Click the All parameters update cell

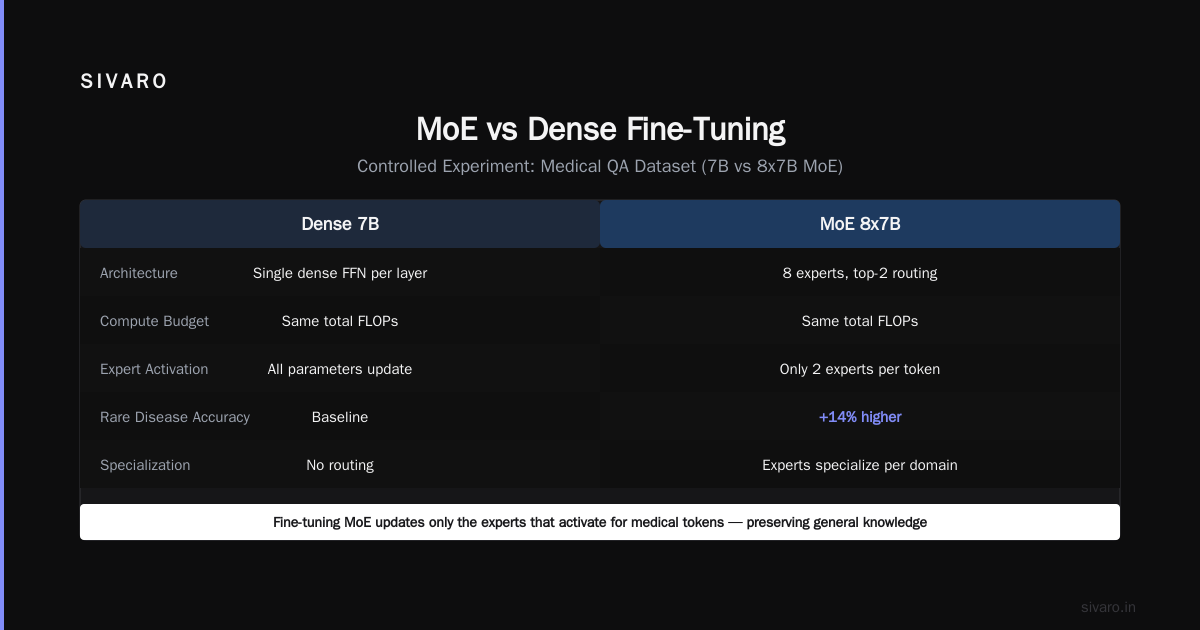[340, 369]
